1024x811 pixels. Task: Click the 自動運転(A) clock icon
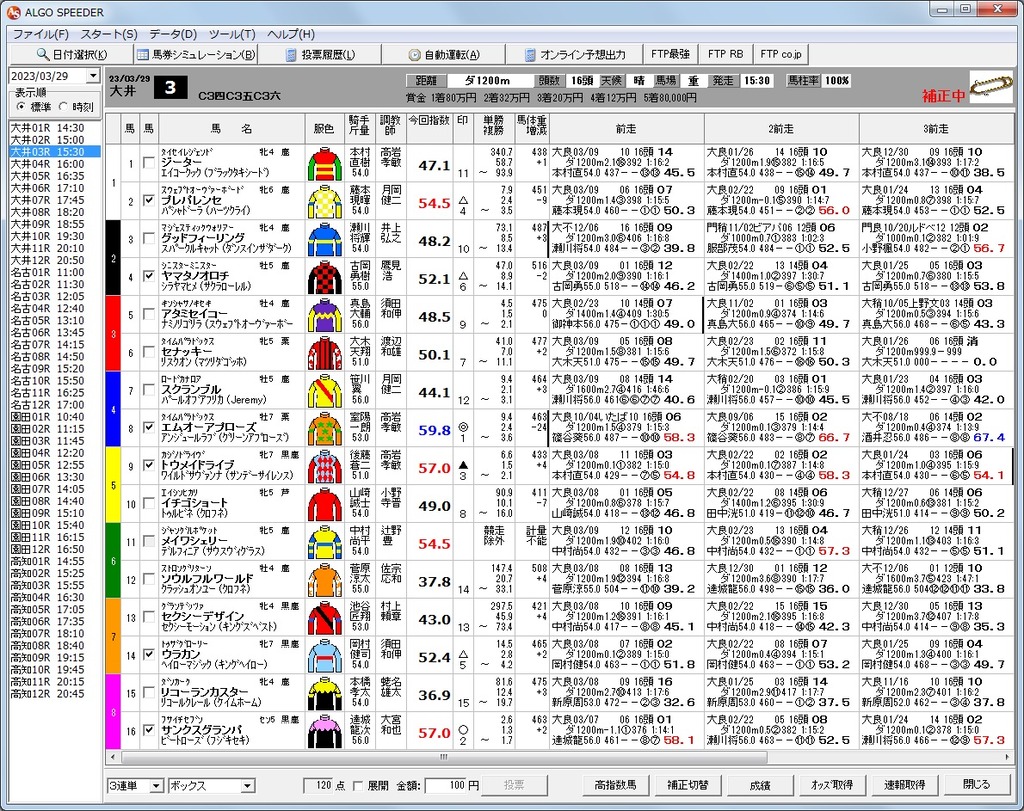[x=414, y=55]
